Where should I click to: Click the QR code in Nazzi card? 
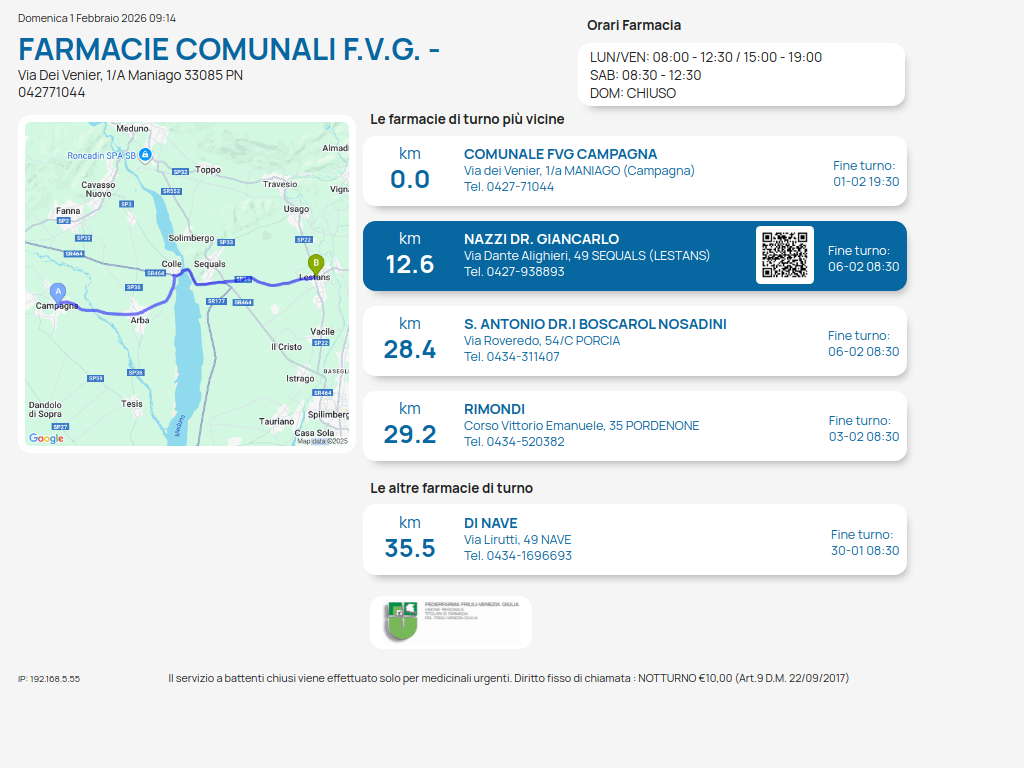tap(784, 255)
